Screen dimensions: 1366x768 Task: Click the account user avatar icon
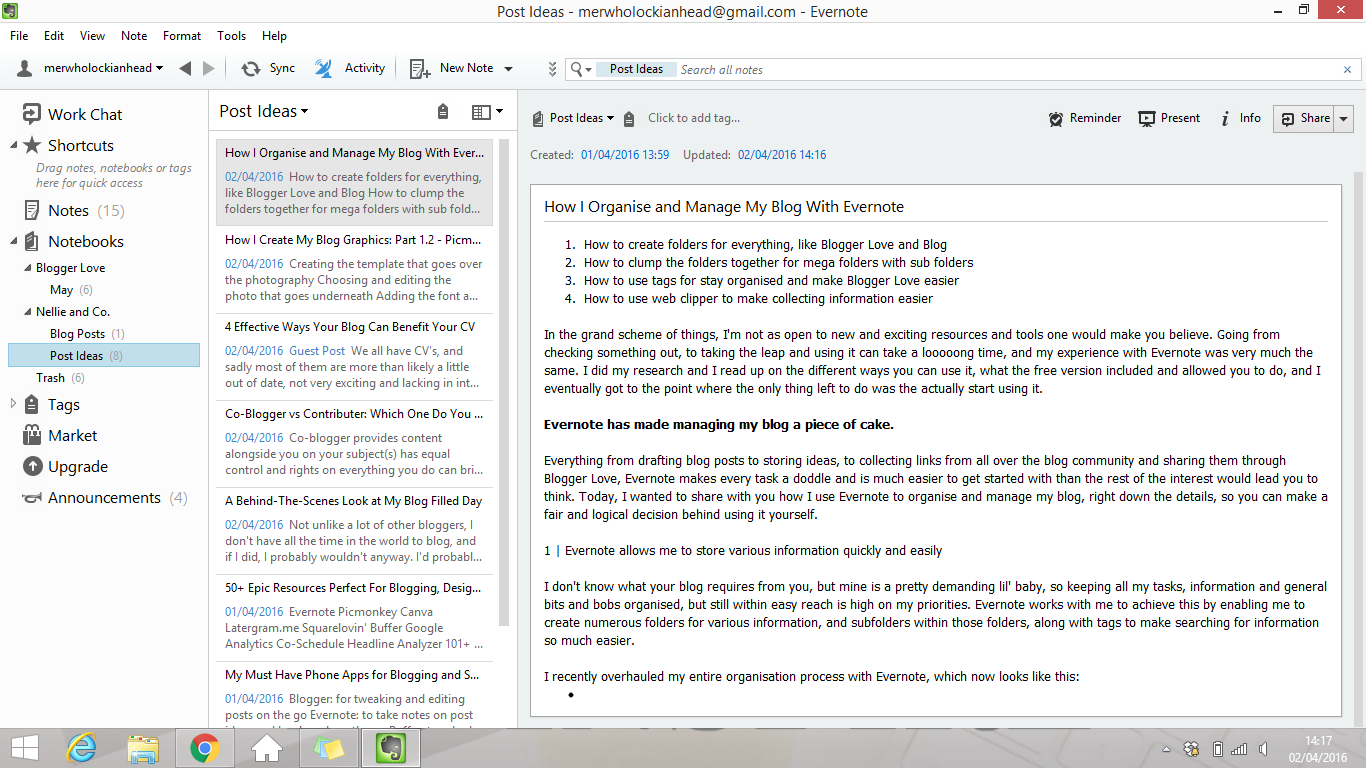click(26, 68)
